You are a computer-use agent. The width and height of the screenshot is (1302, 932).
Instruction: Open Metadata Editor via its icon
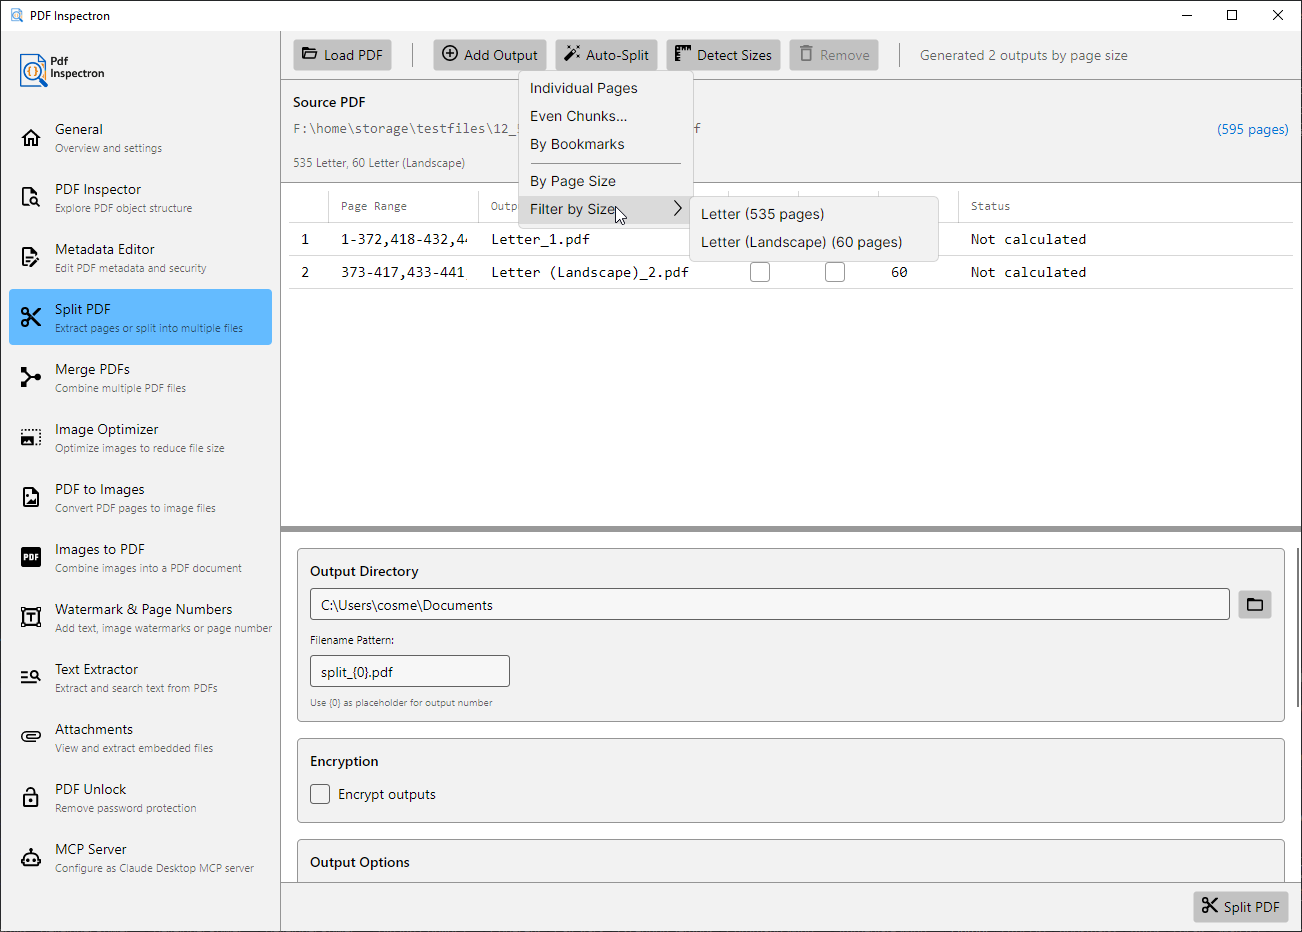pos(31,257)
